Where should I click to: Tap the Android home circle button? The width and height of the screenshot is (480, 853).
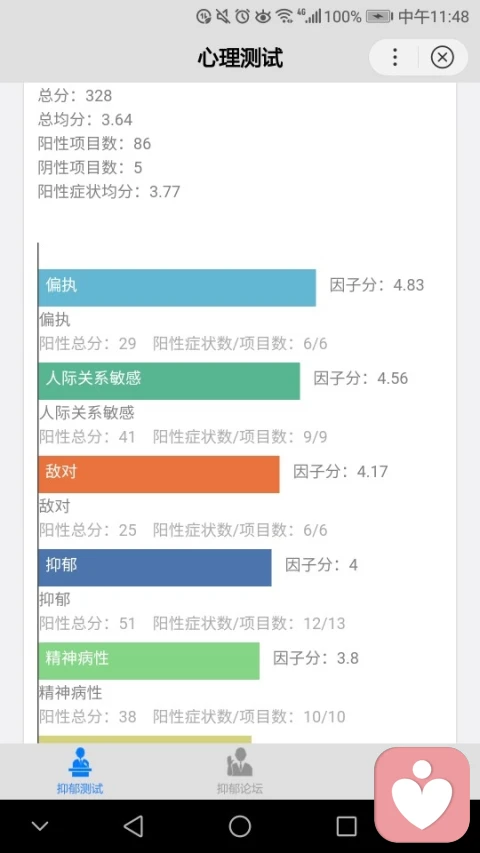[240, 826]
